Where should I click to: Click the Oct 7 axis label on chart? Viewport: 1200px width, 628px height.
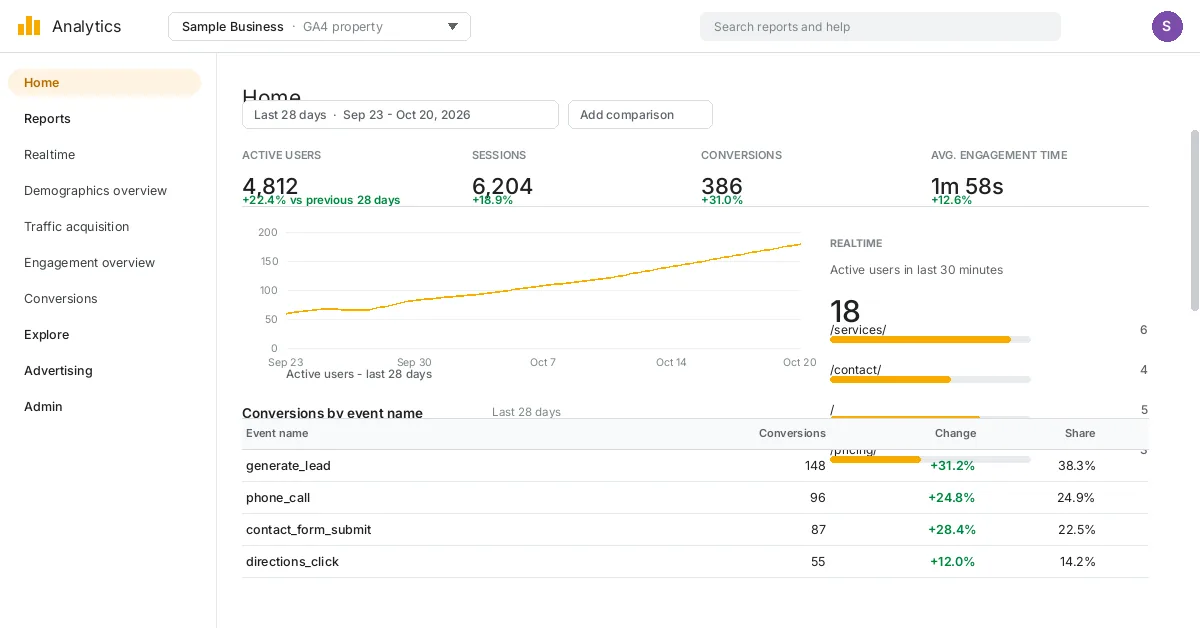tap(543, 362)
